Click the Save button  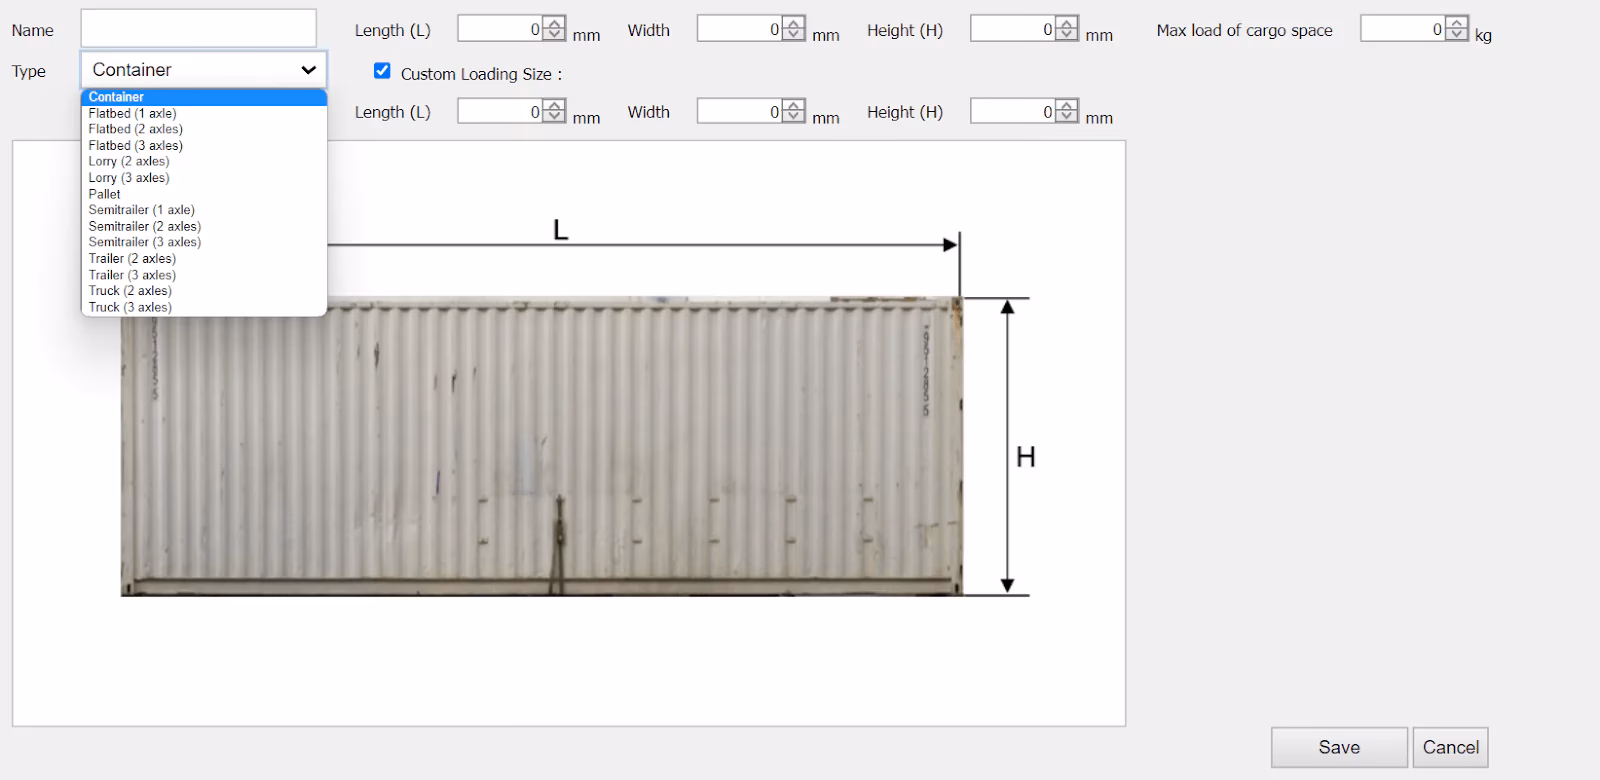coord(1339,747)
